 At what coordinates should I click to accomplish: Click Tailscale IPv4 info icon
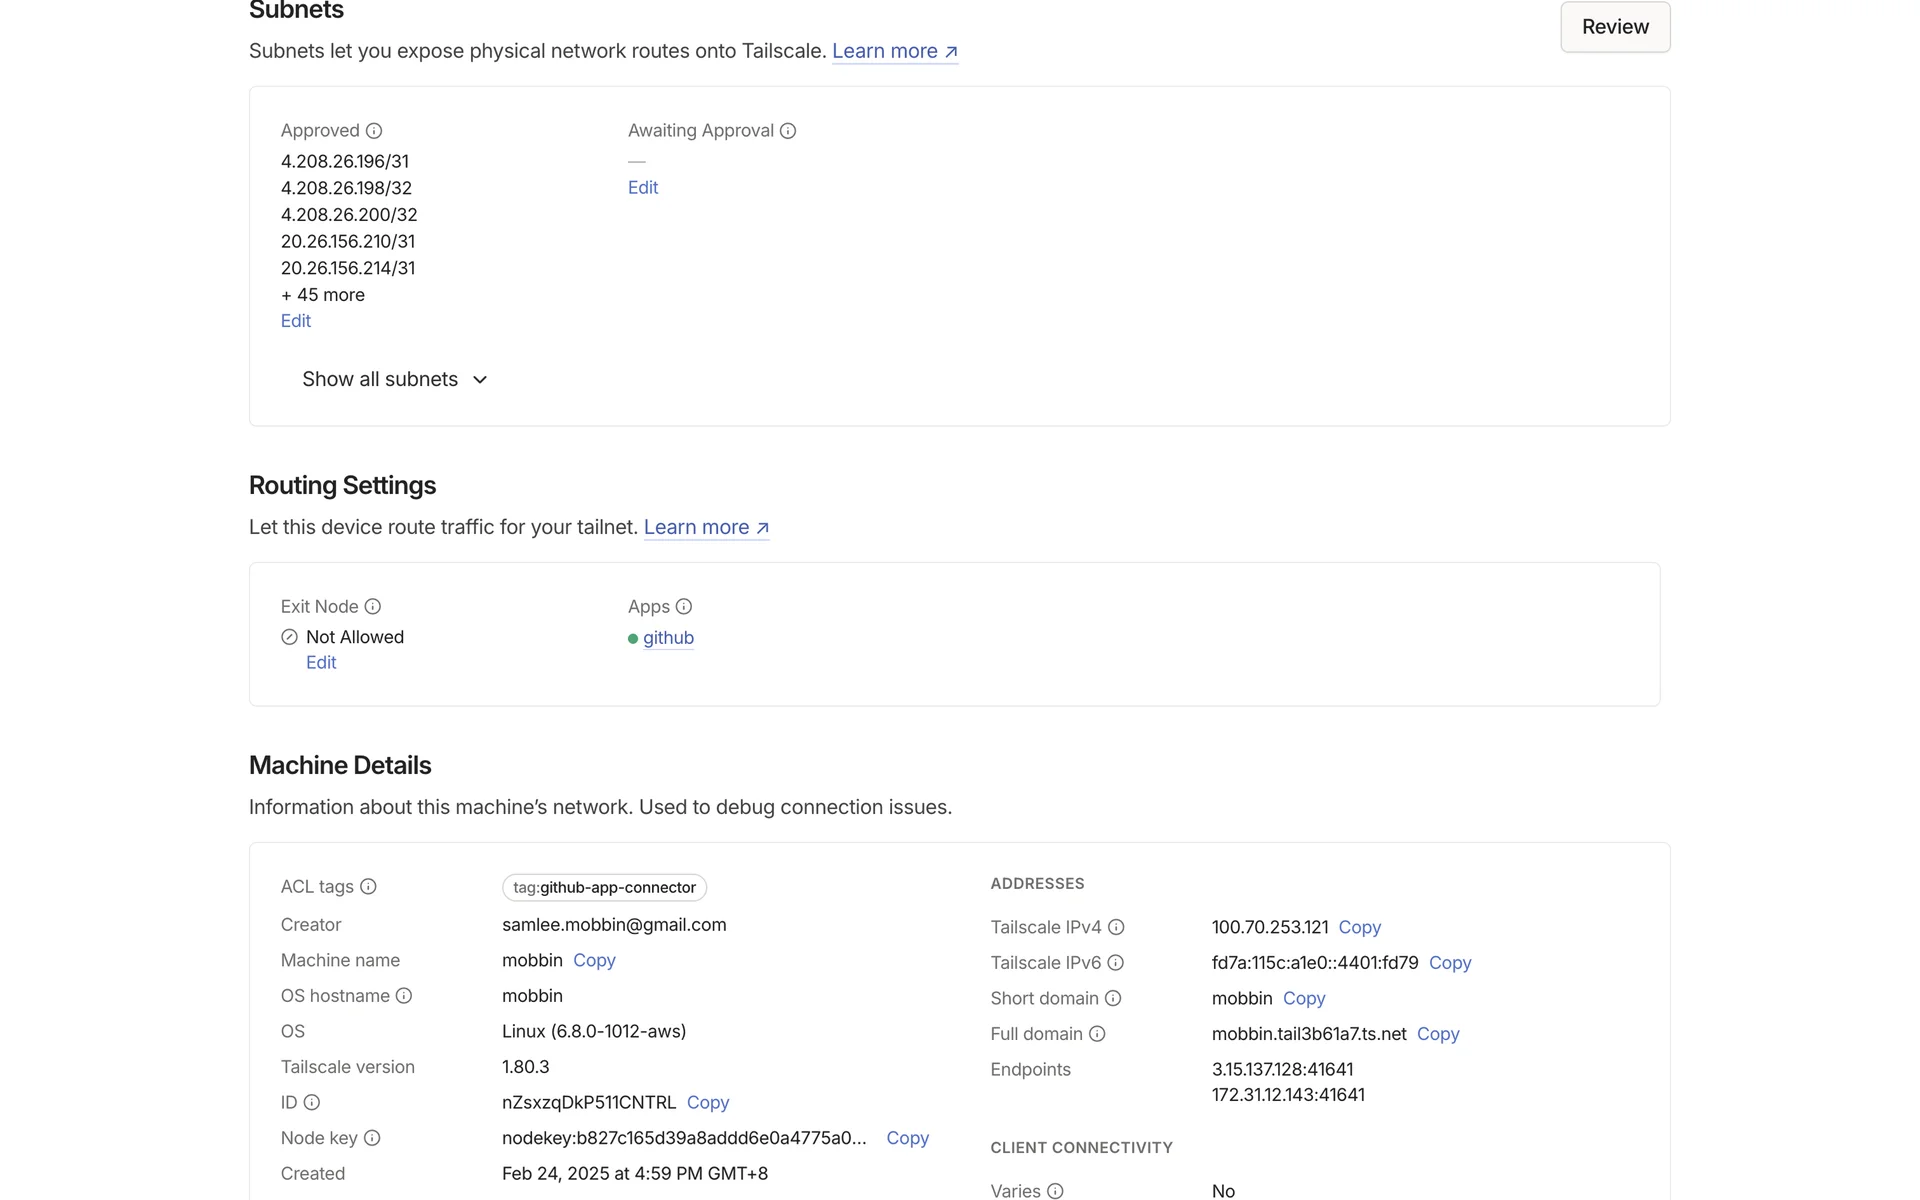1116,928
